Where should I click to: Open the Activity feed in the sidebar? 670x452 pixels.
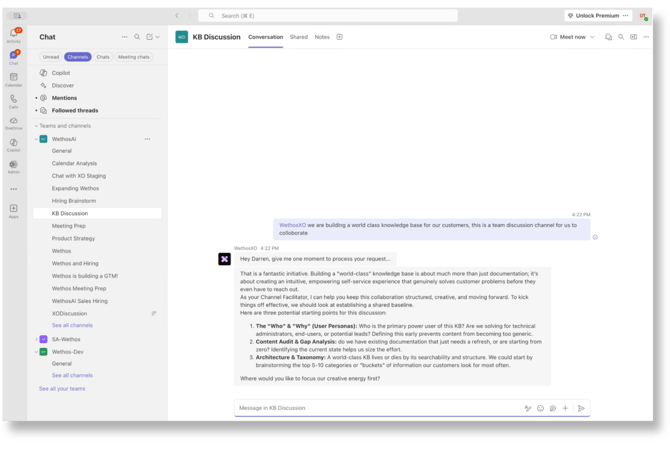[14, 34]
